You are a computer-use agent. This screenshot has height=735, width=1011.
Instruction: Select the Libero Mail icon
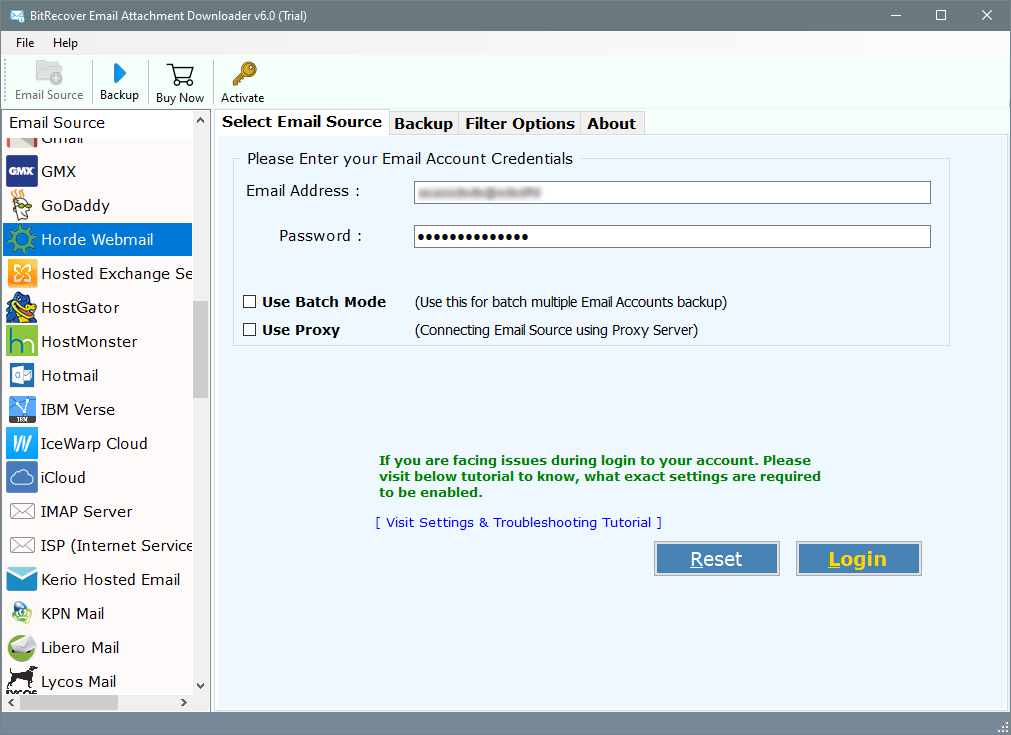pos(22,647)
